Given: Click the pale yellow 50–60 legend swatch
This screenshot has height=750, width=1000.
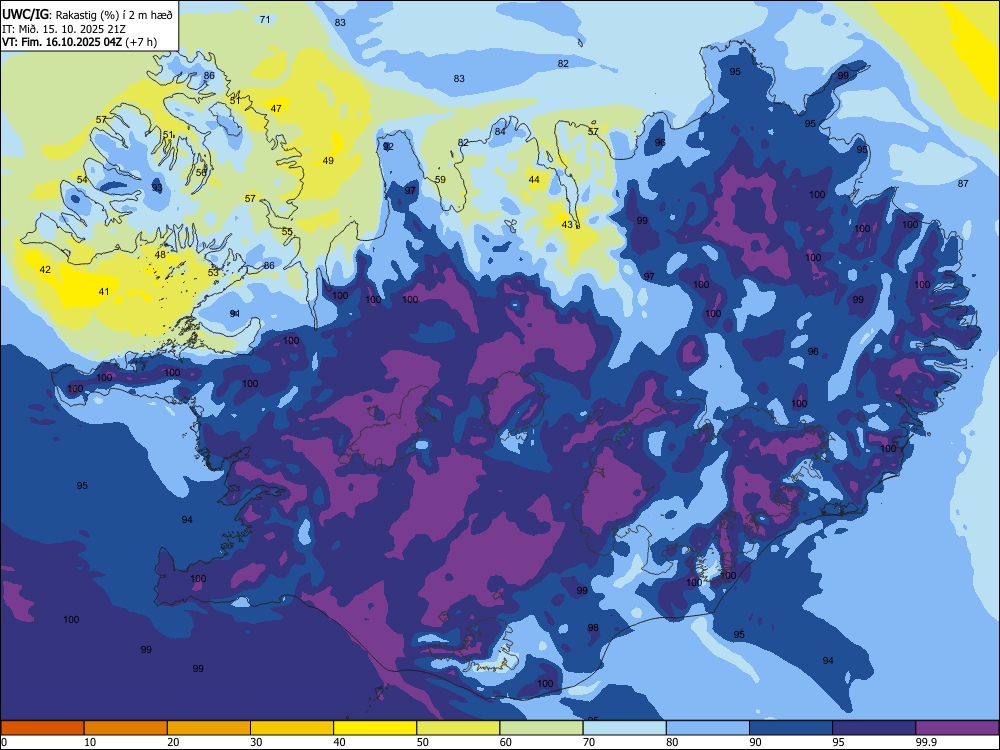Looking at the screenshot, I should click(x=458, y=728).
